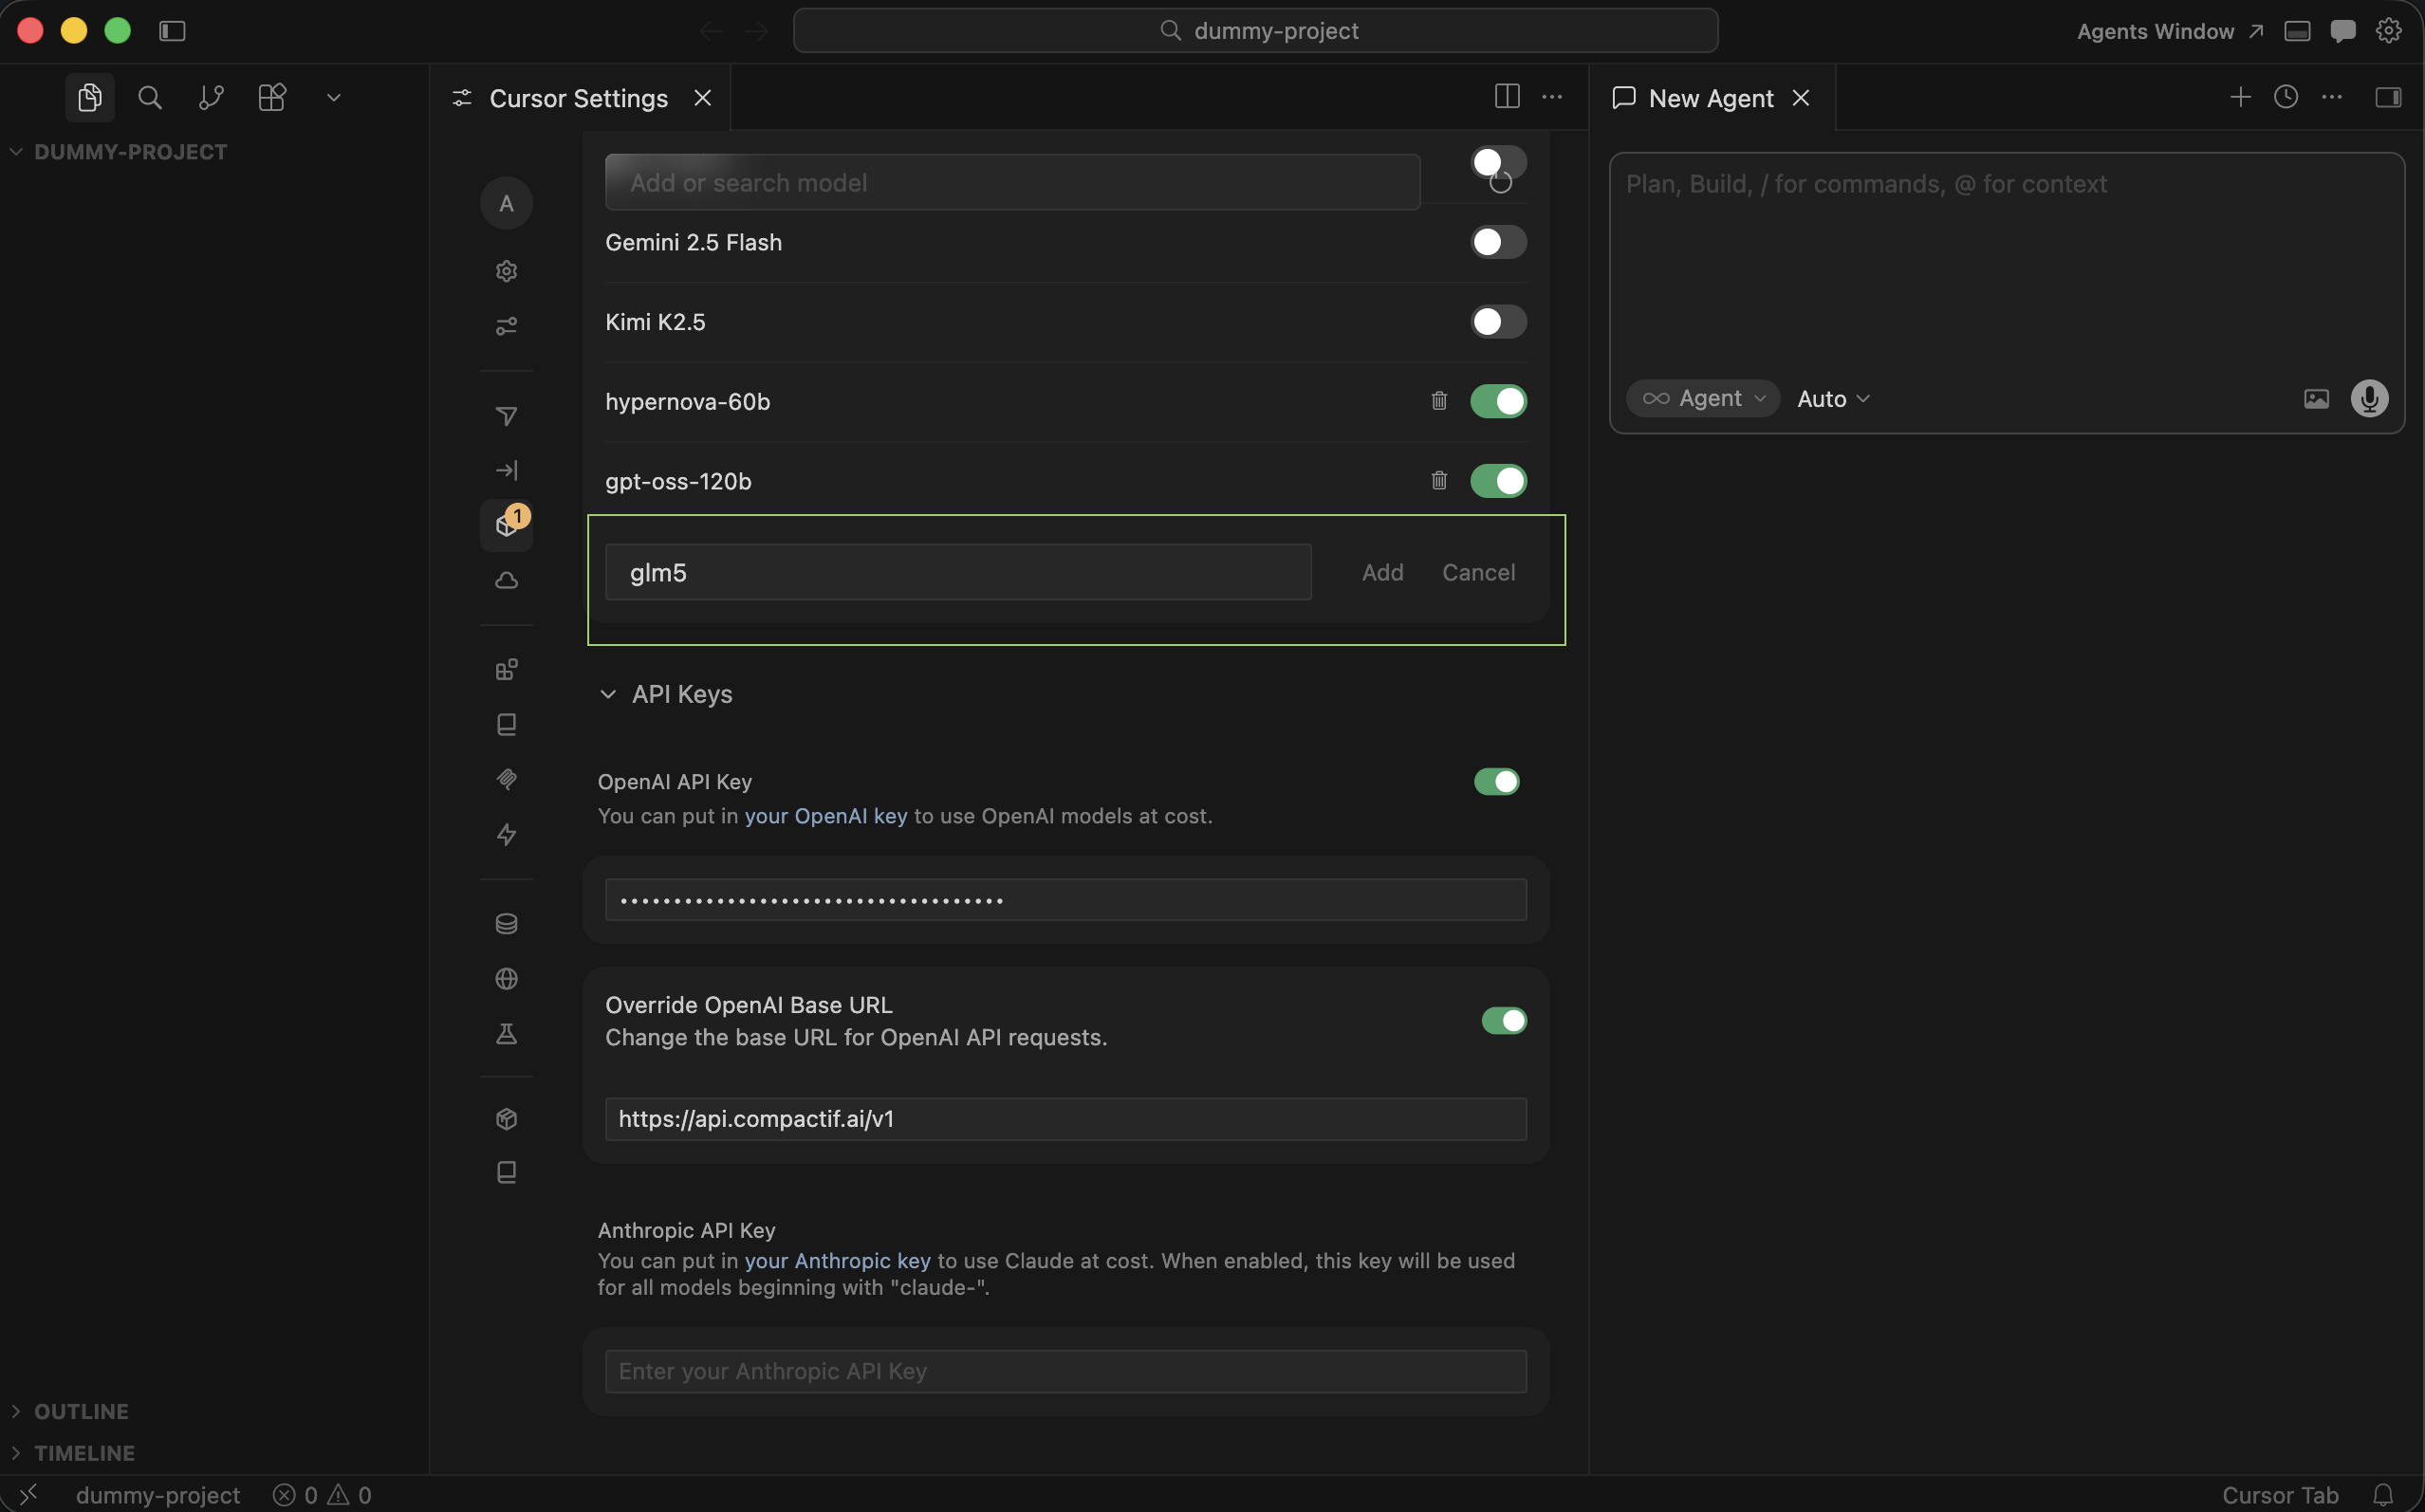Open General settings gear in settings sidebar
The width and height of the screenshot is (2425, 1512).
pos(506,271)
